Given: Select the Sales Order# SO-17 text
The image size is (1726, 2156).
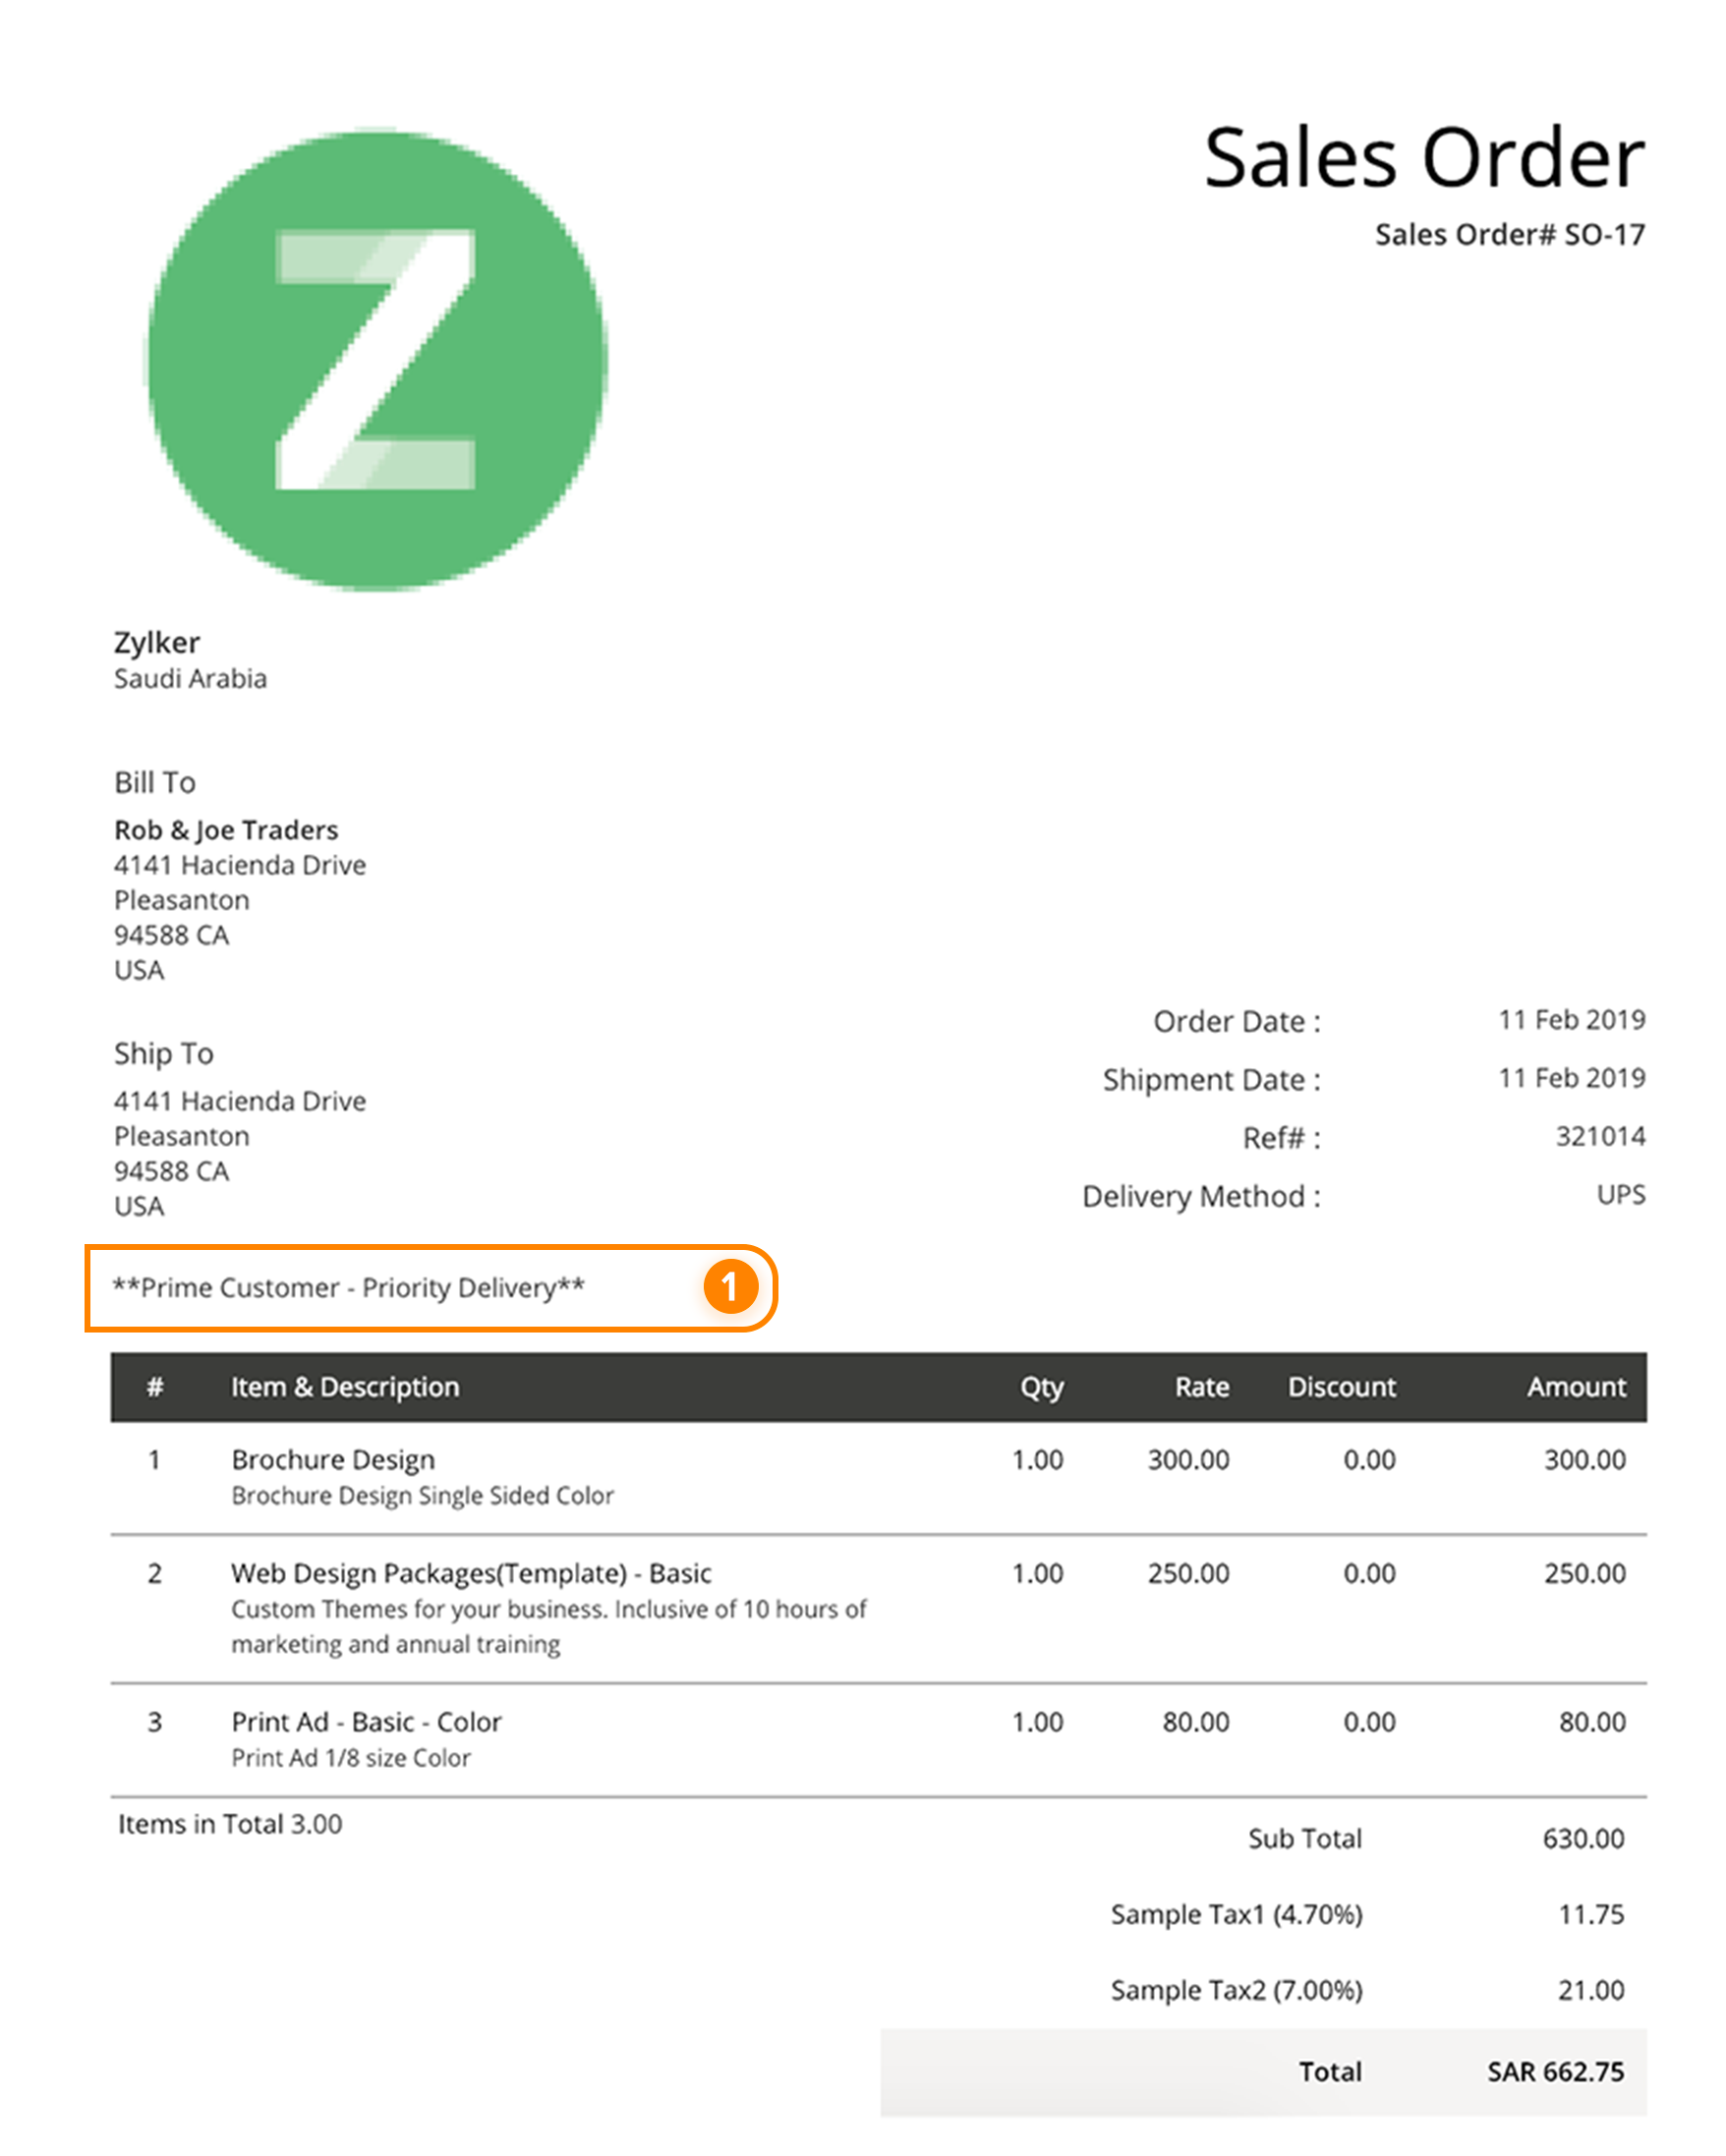Looking at the screenshot, I should pos(1508,234).
